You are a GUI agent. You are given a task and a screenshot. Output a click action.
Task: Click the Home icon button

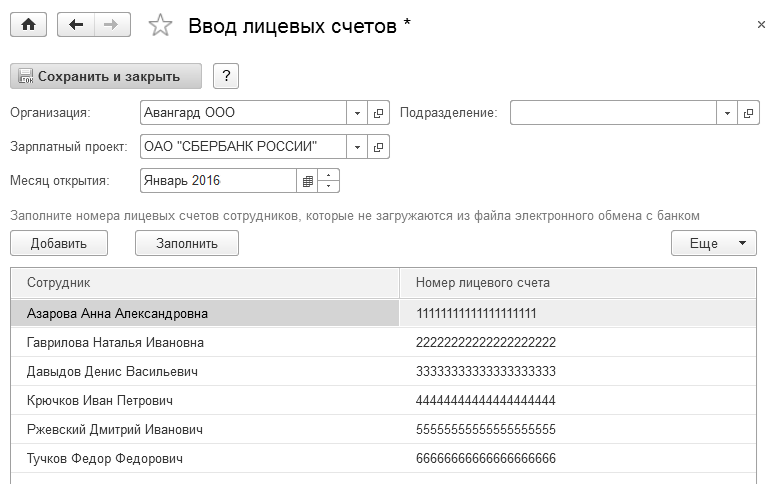pos(28,26)
